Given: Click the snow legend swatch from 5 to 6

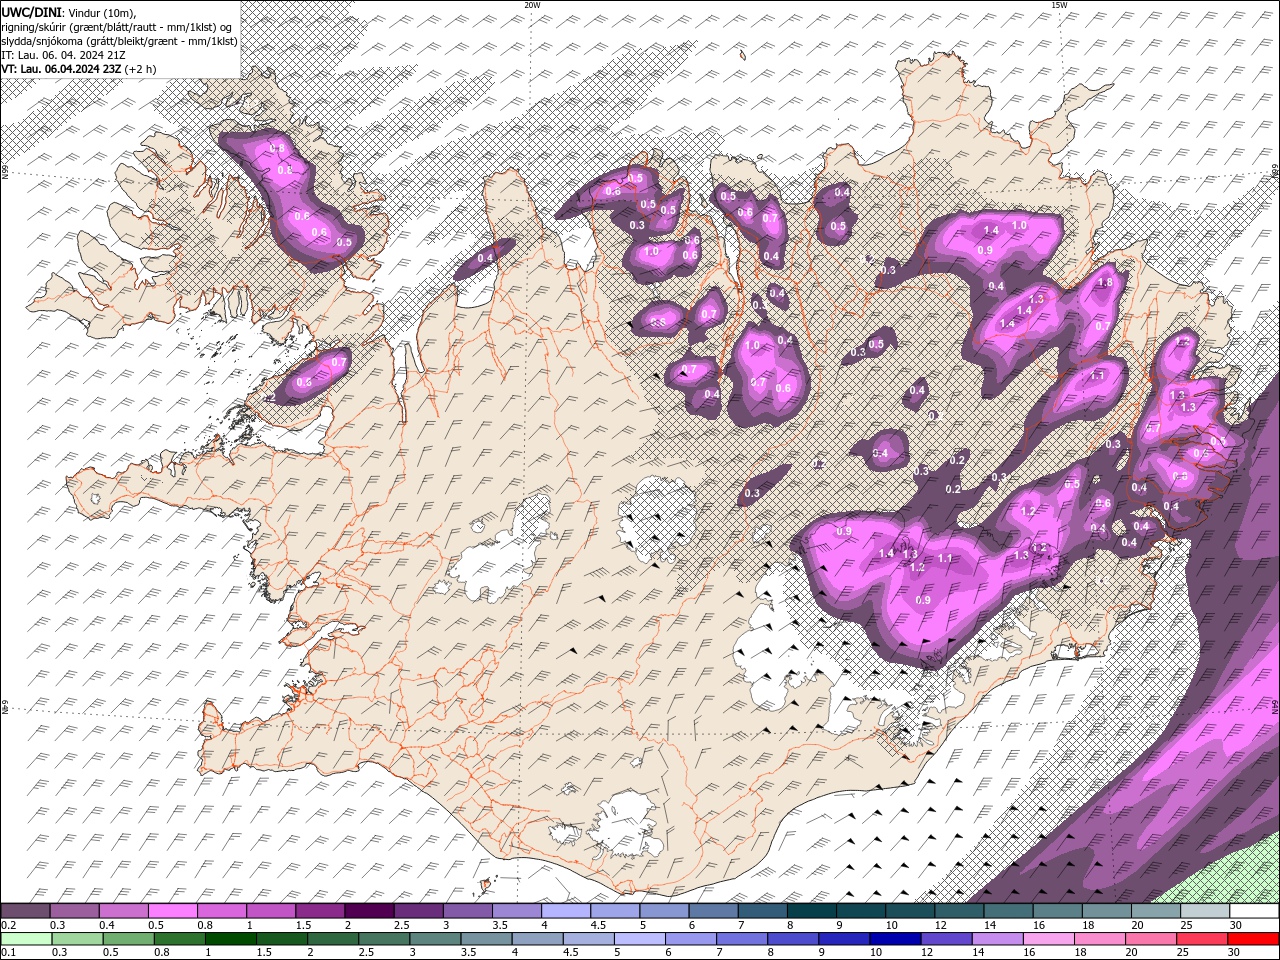Looking at the screenshot, I should coord(663,911).
